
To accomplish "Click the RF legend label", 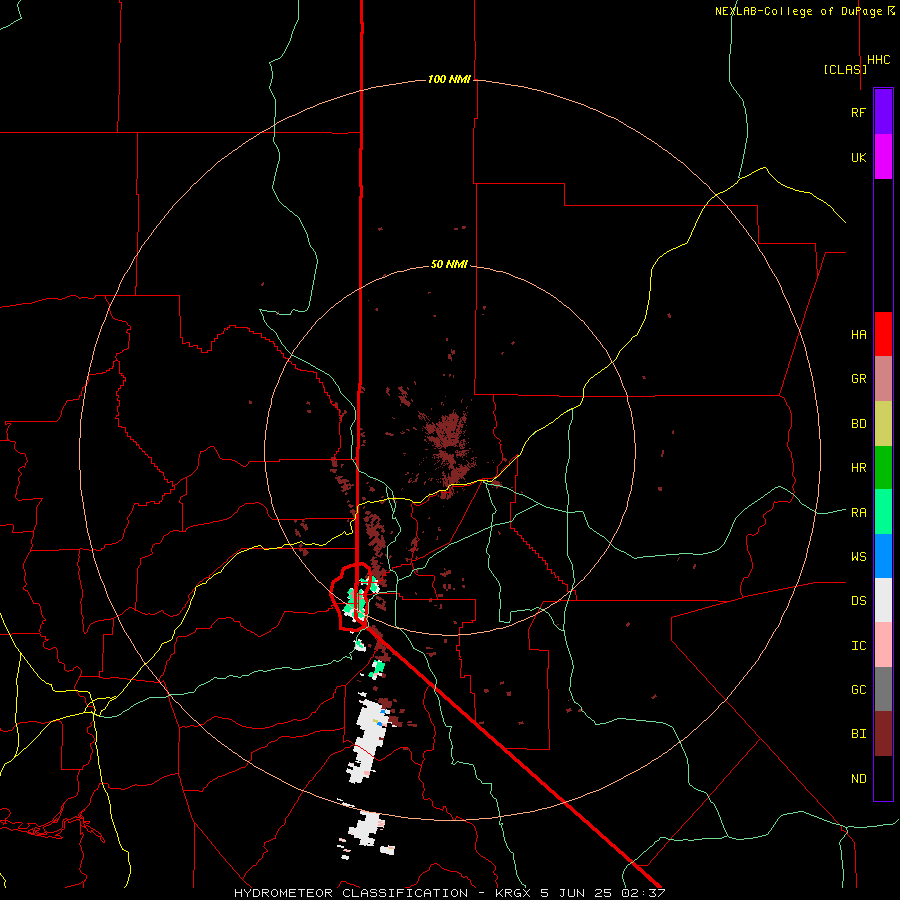I will click(x=858, y=112).
